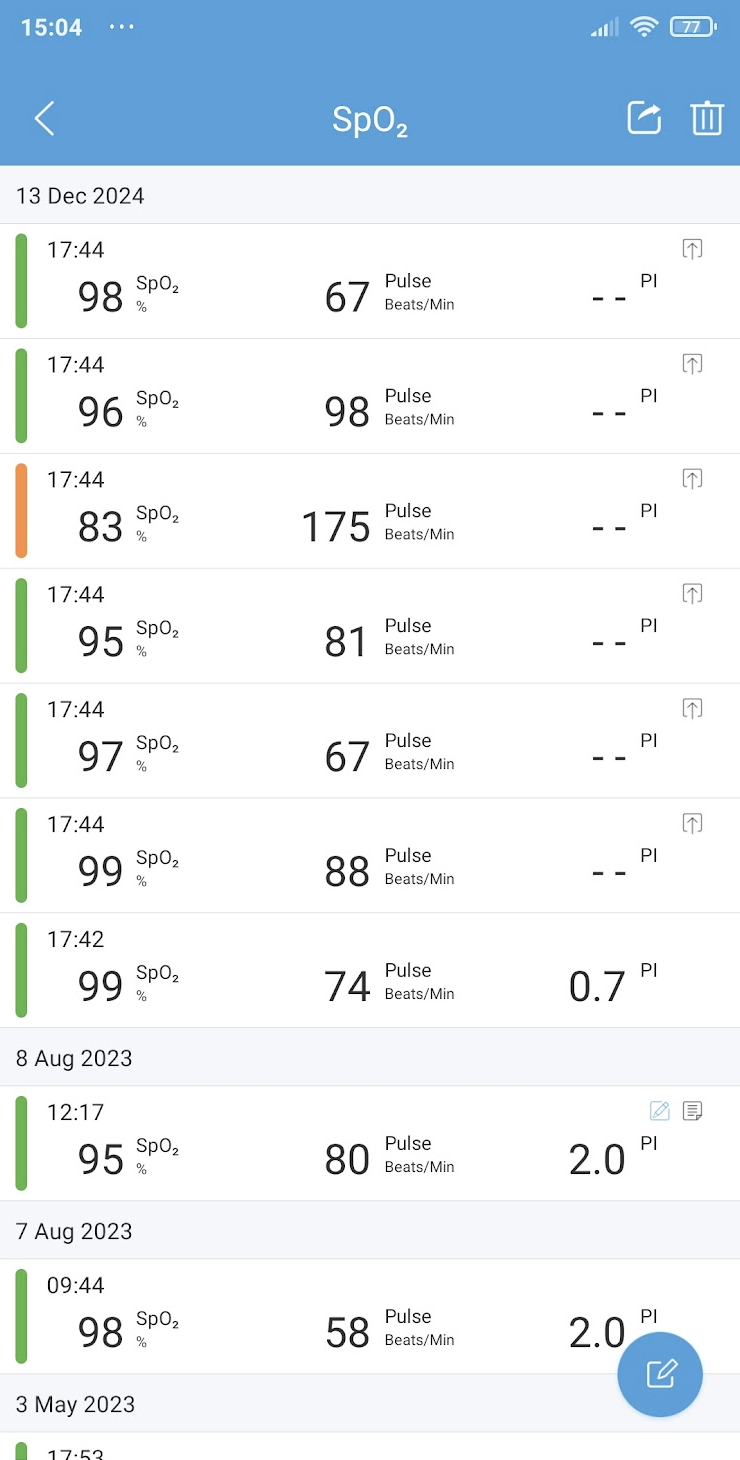The width and height of the screenshot is (740, 1460).
Task: Tap upload icon on SpO2 97 record
Action: click(x=692, y=709)
